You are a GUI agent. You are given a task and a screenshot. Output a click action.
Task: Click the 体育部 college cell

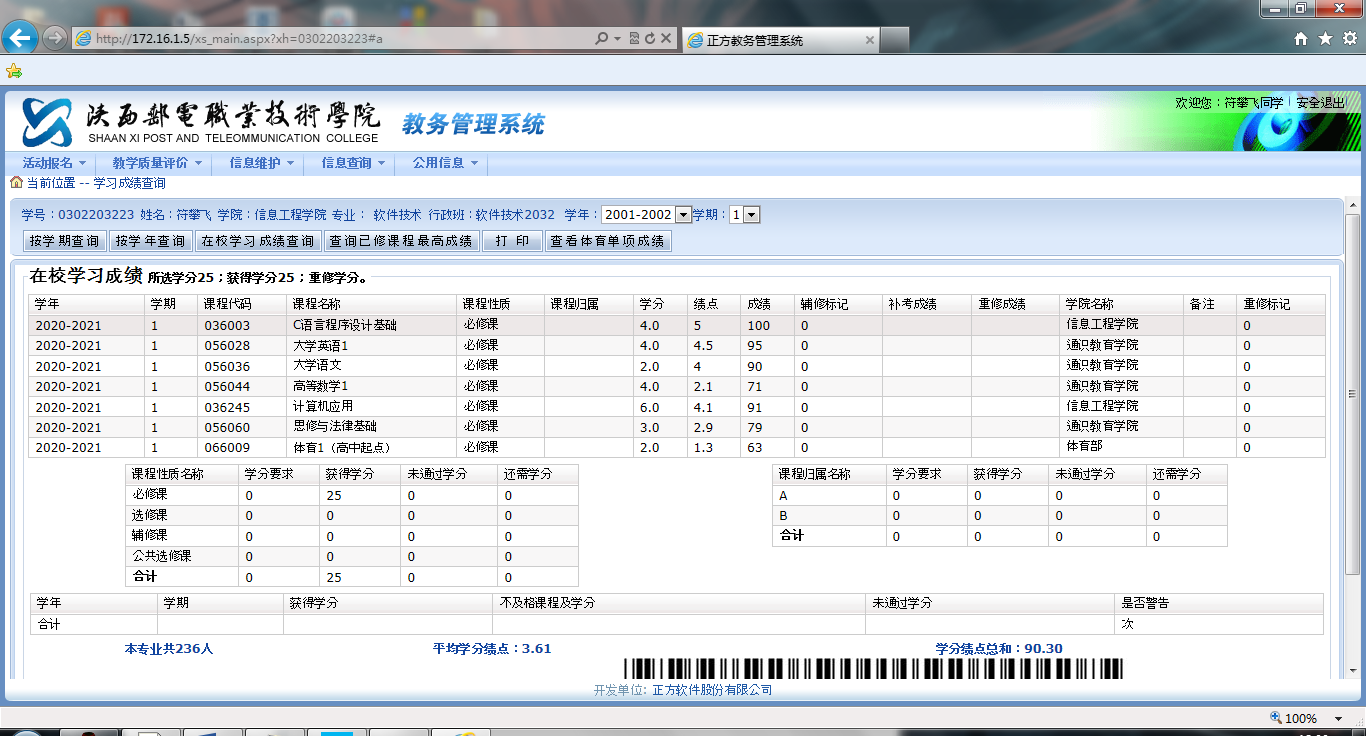[x=1084, y=447]
